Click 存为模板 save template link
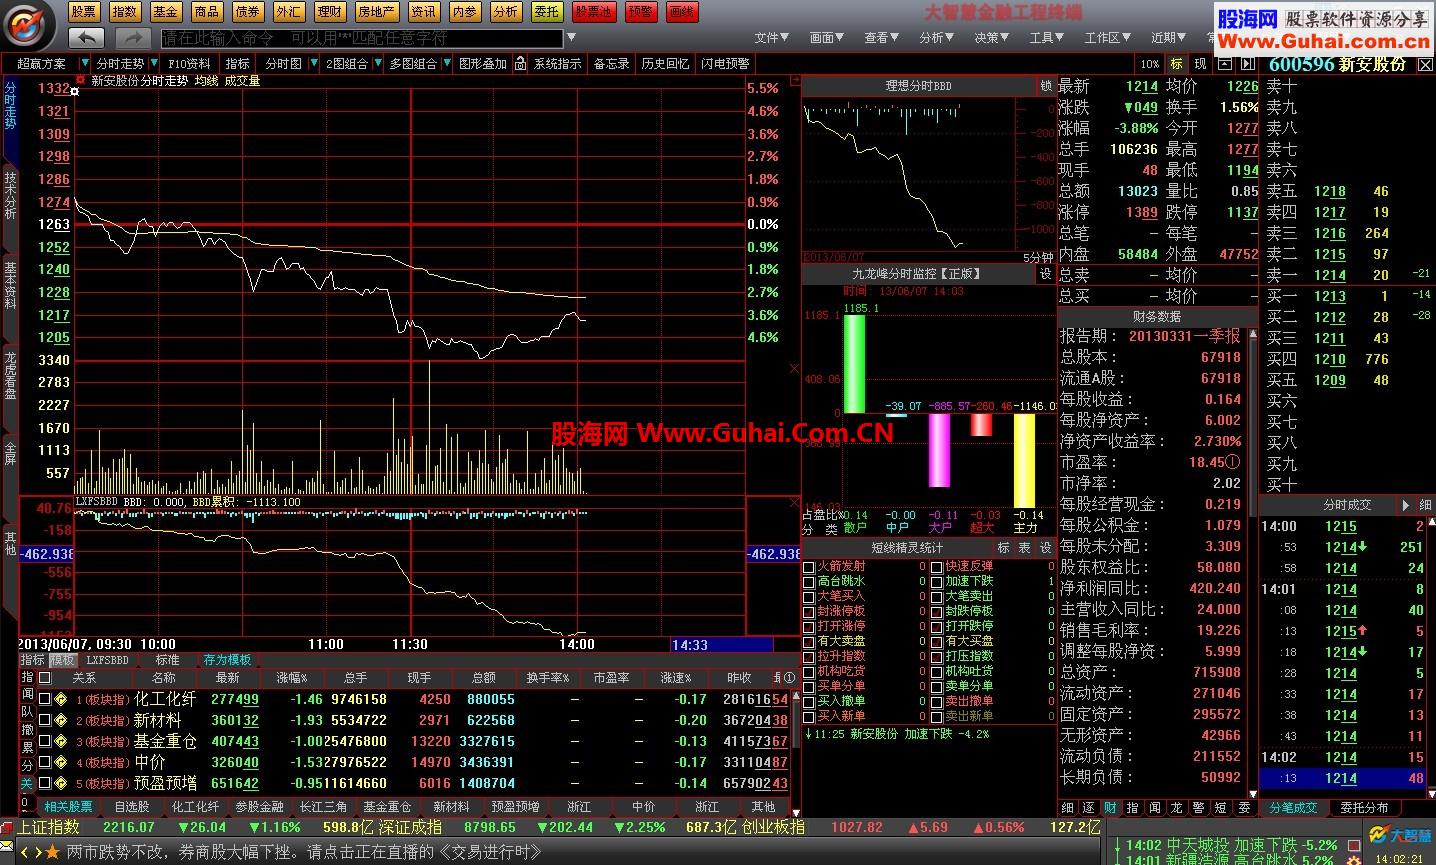Viewport: 1436px width, 865px height. 228,660
